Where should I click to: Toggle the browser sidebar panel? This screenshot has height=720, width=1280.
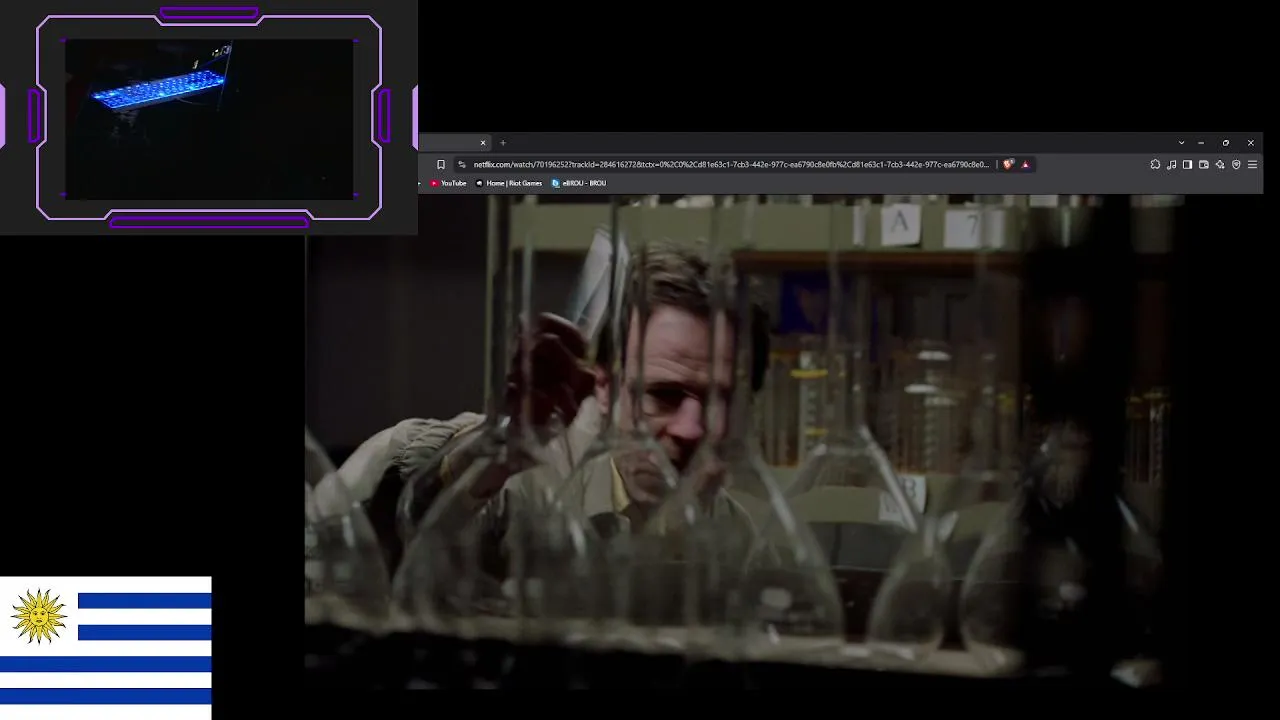pyautogui.click(x=1187, y=165)
